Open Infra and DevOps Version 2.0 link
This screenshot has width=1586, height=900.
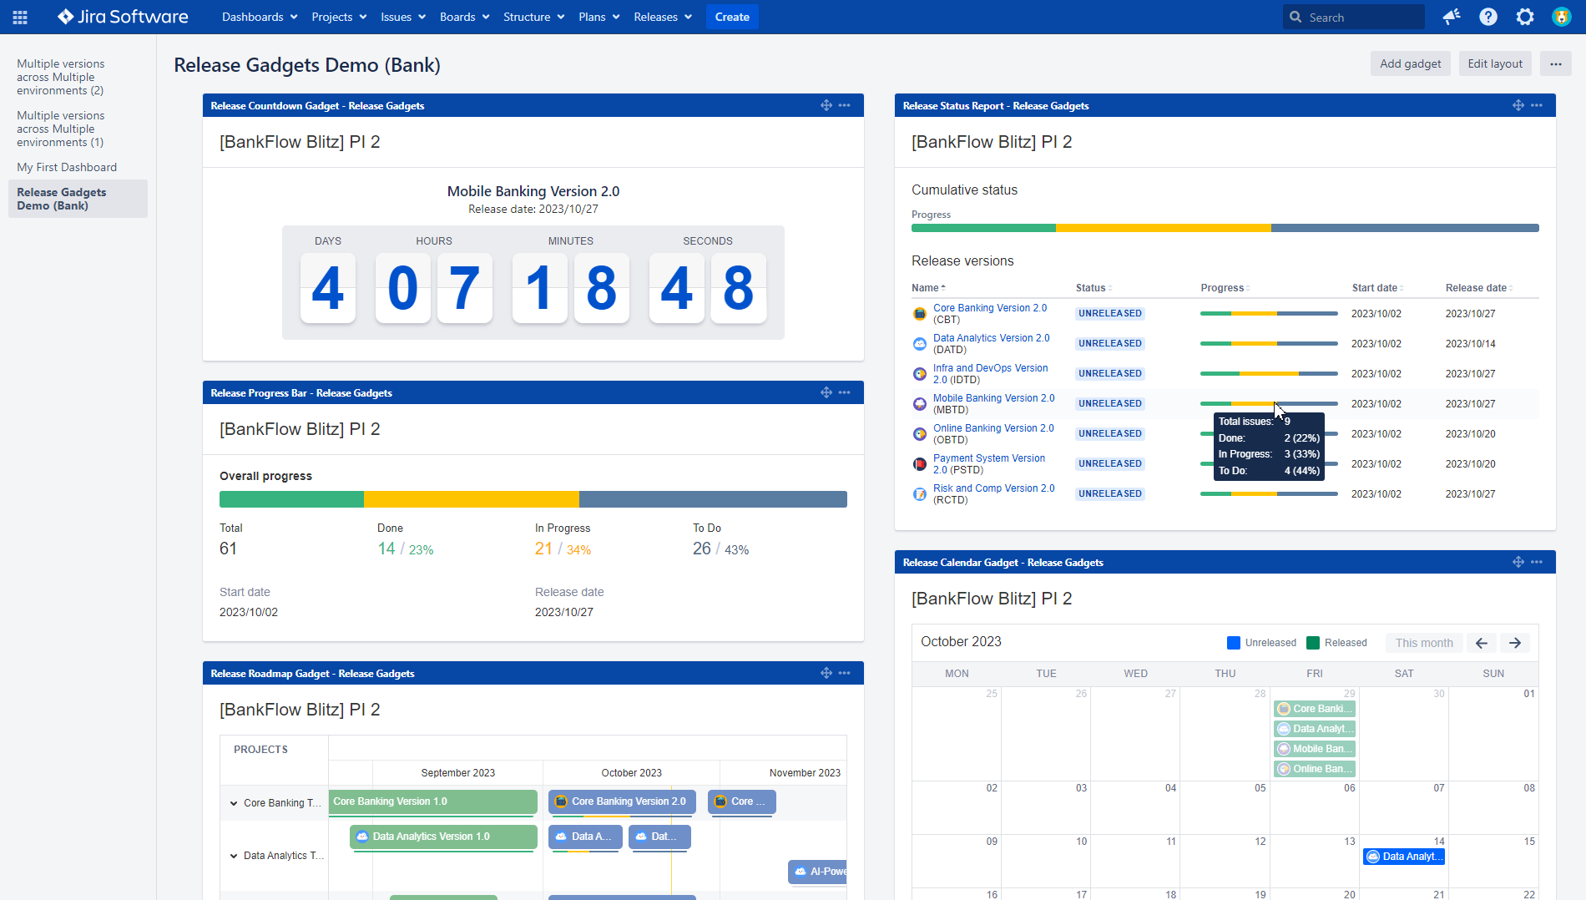click(990, 374)
